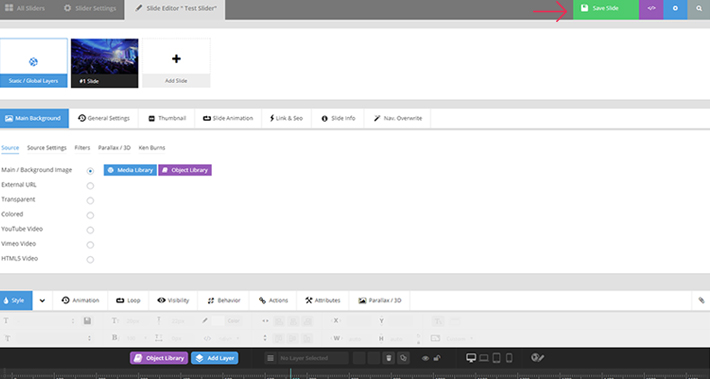Screen dimensions: 710x379
Task: Open the layer Attributes tab
Action: pos(323,300)
